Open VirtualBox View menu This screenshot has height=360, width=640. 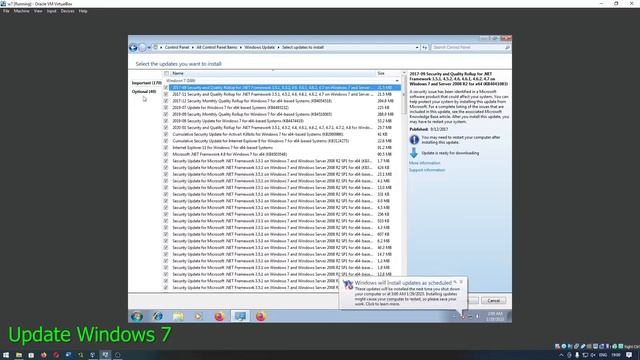(38, 11)
